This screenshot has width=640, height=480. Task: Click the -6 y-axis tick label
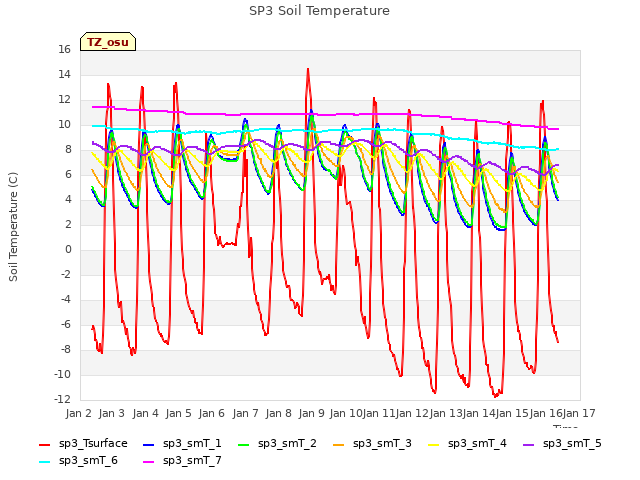[x=66, y=324]
